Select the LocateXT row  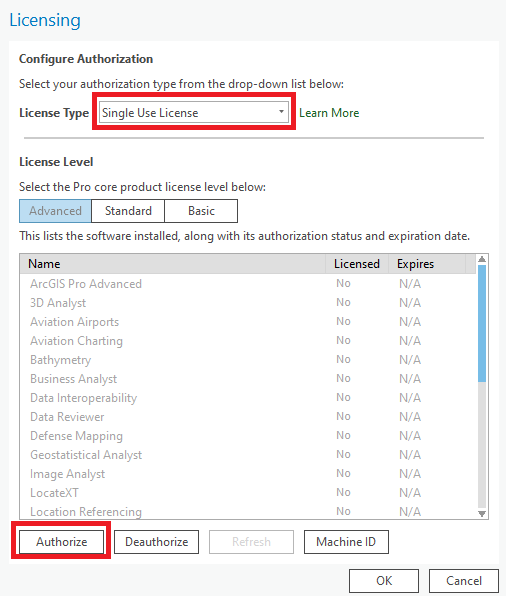(248, 493)
